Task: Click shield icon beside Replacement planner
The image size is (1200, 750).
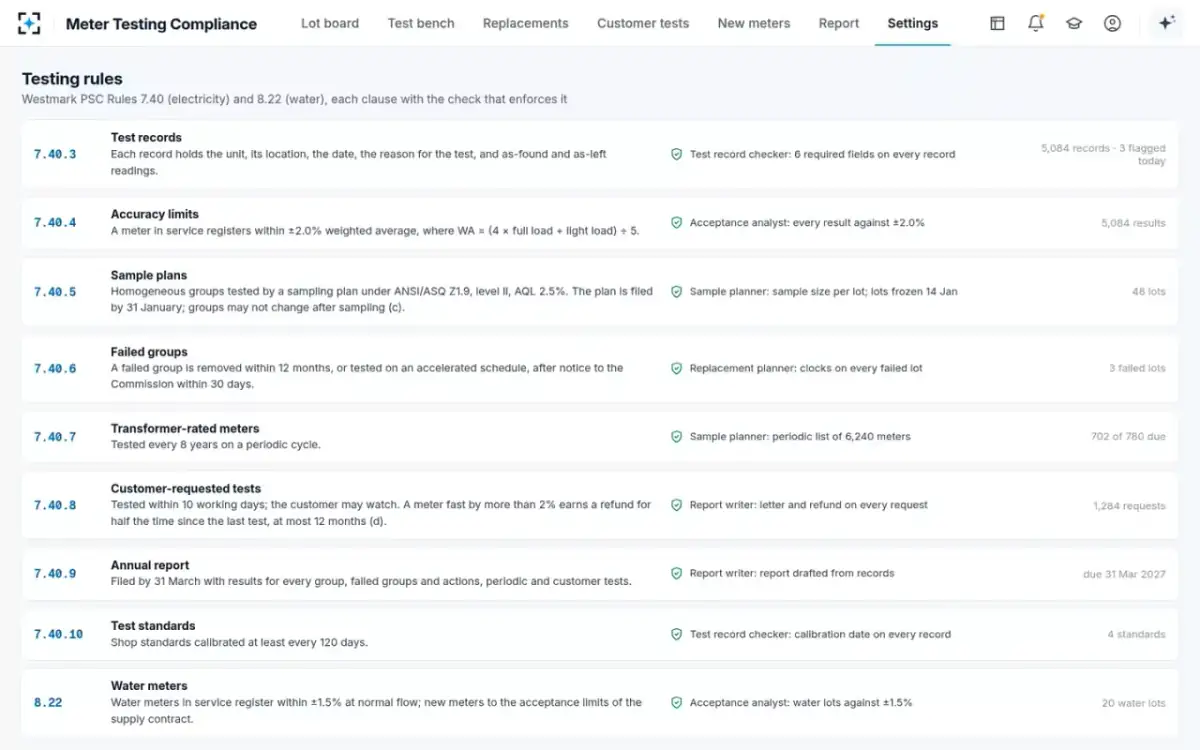Action: 677,368
